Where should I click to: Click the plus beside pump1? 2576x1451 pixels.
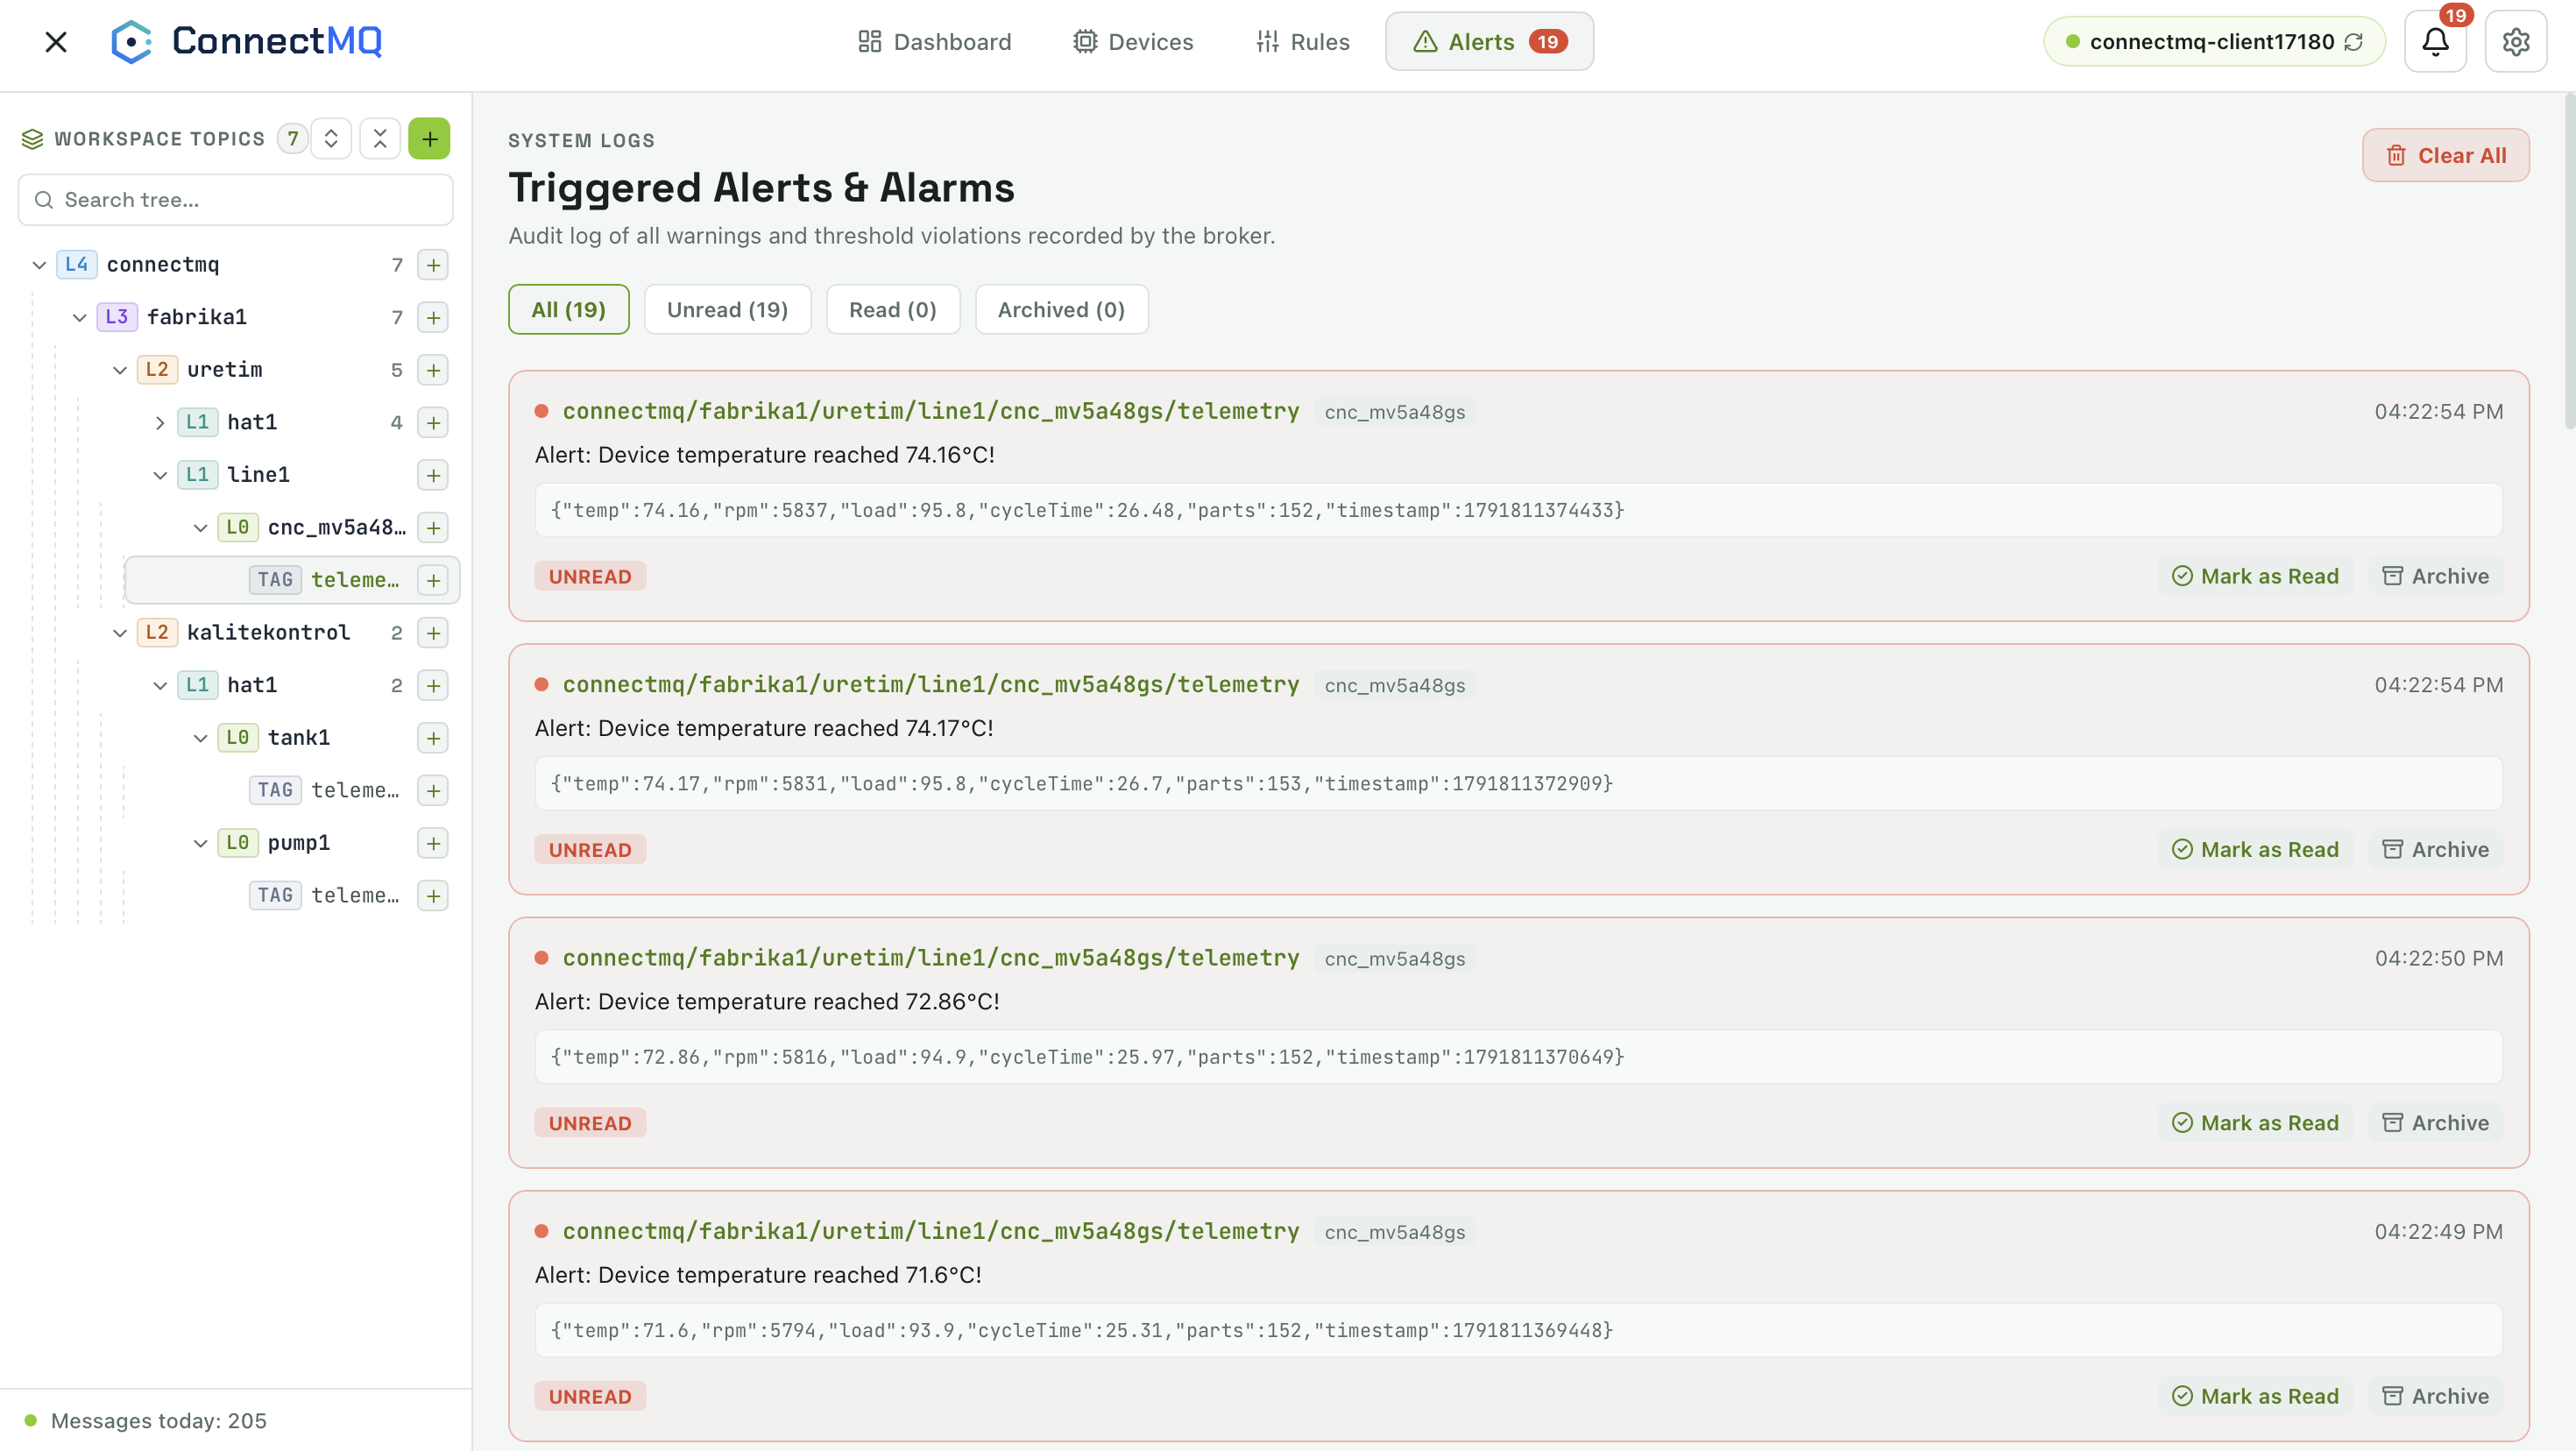433,843
